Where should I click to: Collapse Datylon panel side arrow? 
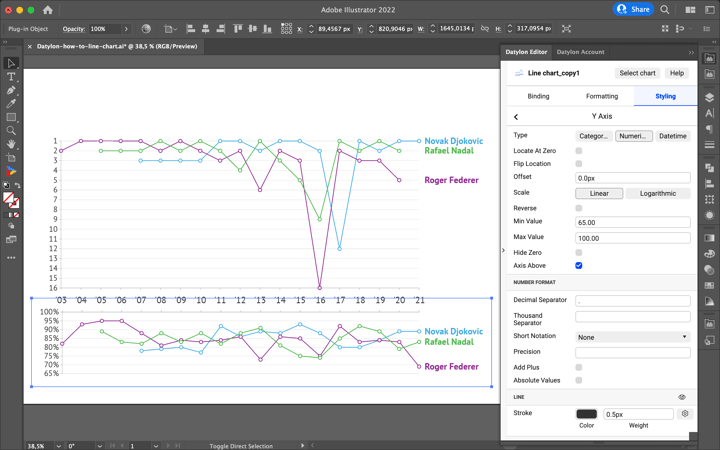click(x=503, y=250)
